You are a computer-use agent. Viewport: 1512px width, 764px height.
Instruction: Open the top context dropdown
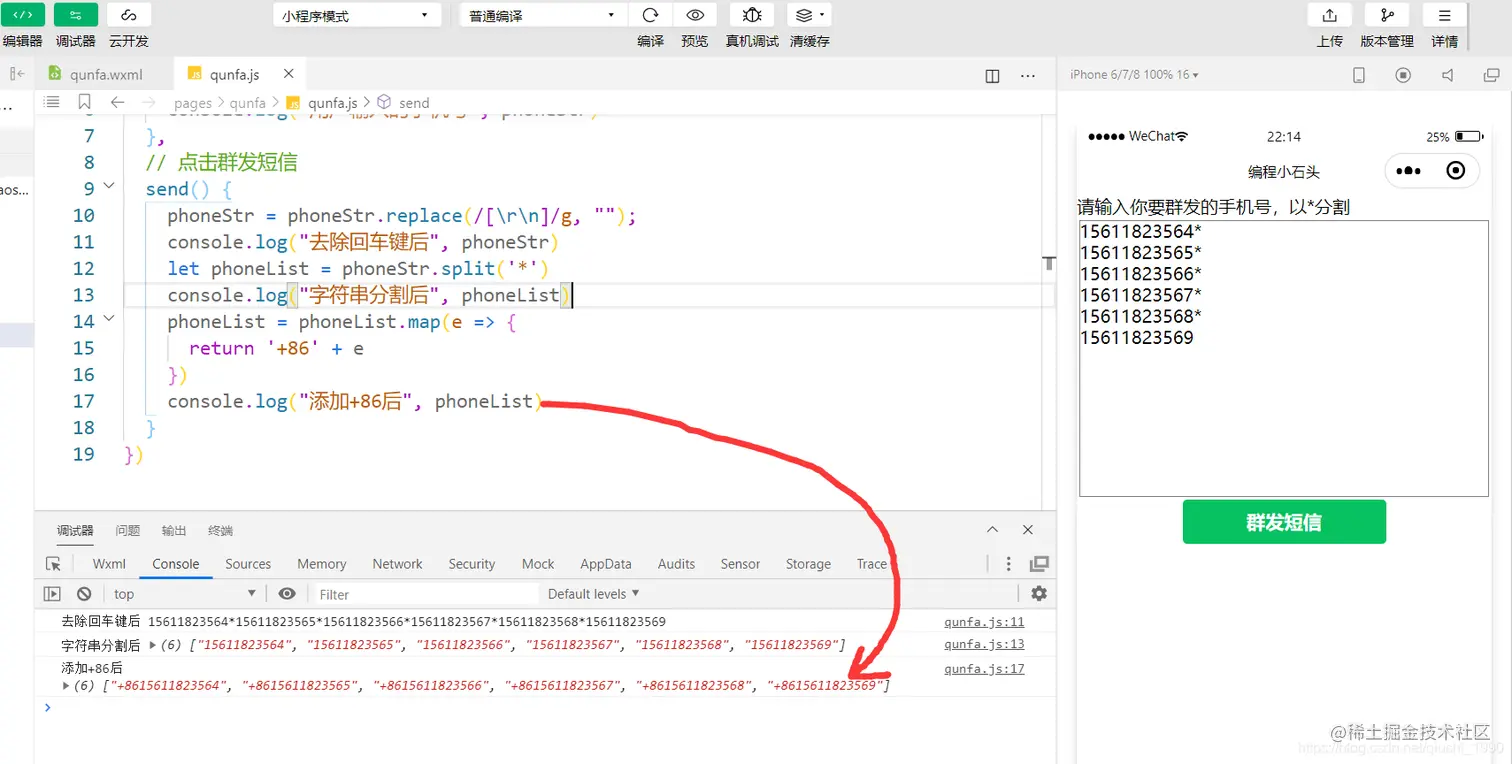tap(185, 594)
